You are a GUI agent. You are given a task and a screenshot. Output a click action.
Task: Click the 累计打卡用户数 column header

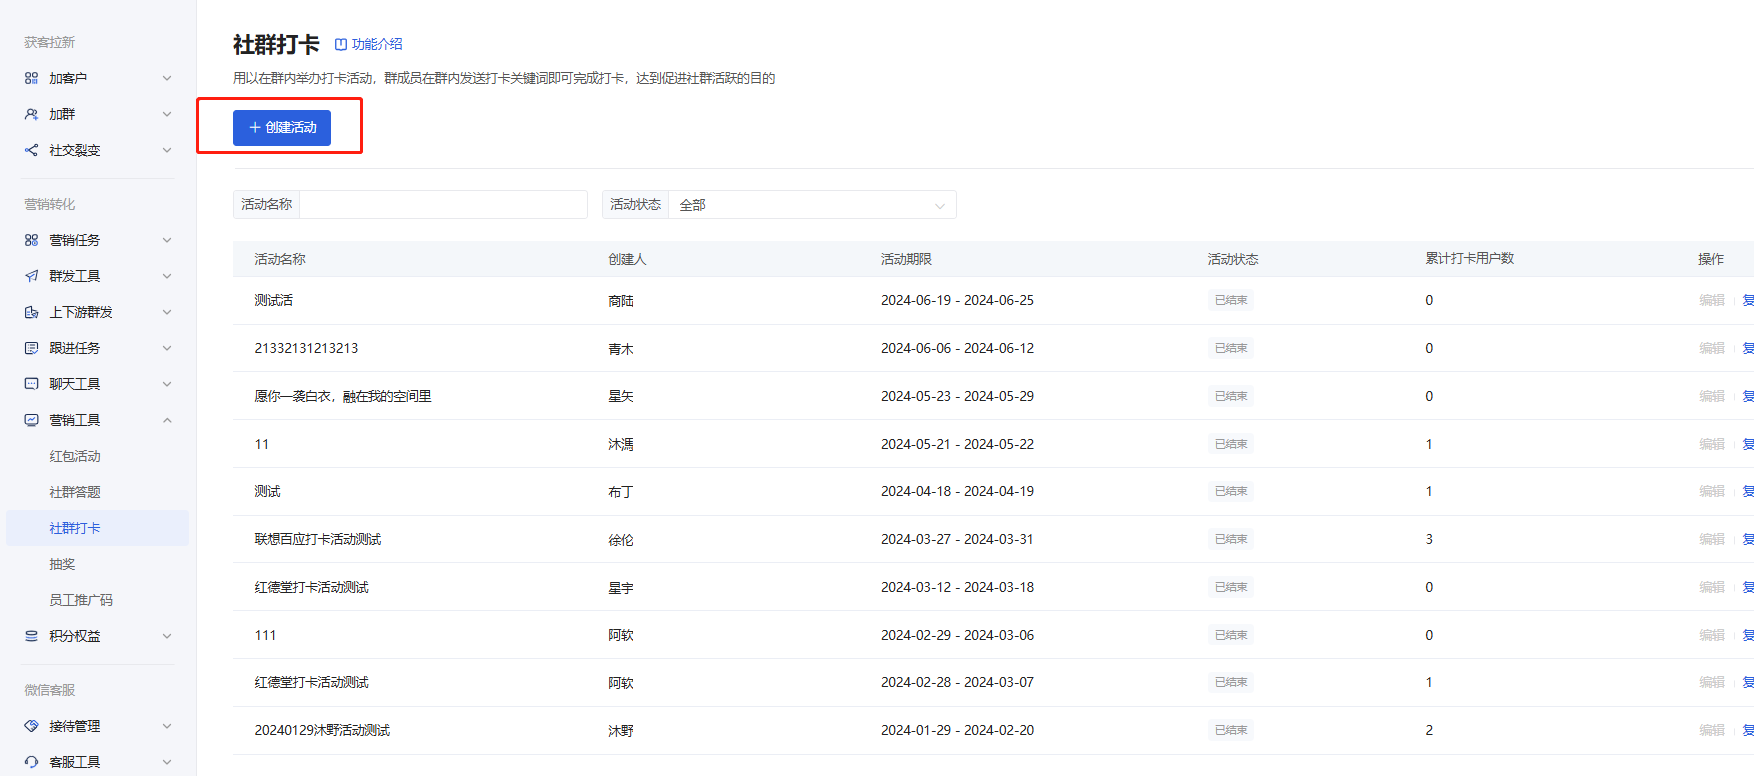(1470, 258)
